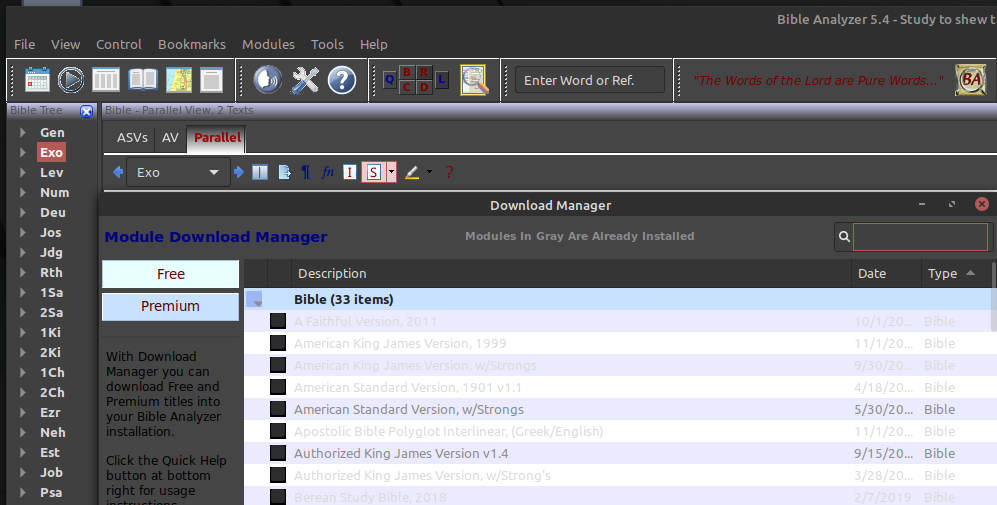Expand Gen in the Bible Tree
Image resolution: width=997 pixels, height=505 pixels.
coord(23,132)
